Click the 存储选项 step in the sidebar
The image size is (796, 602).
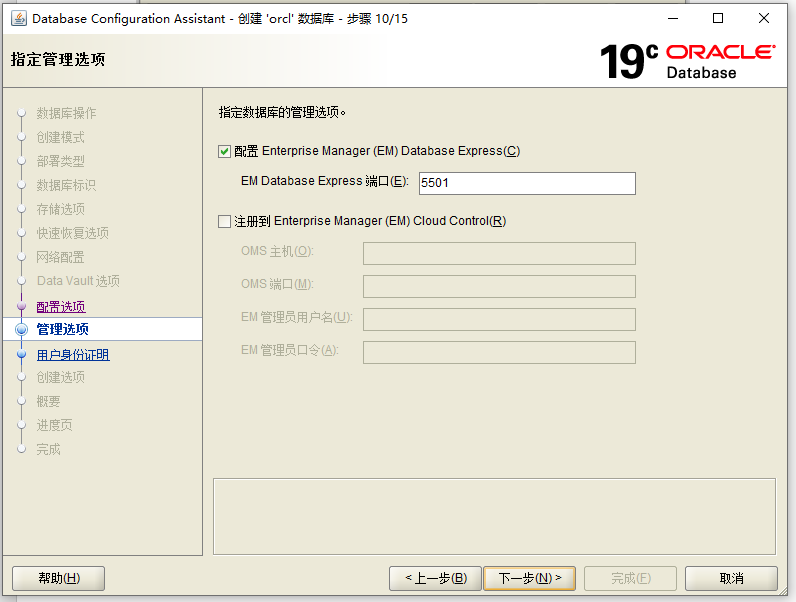[60, 209]
